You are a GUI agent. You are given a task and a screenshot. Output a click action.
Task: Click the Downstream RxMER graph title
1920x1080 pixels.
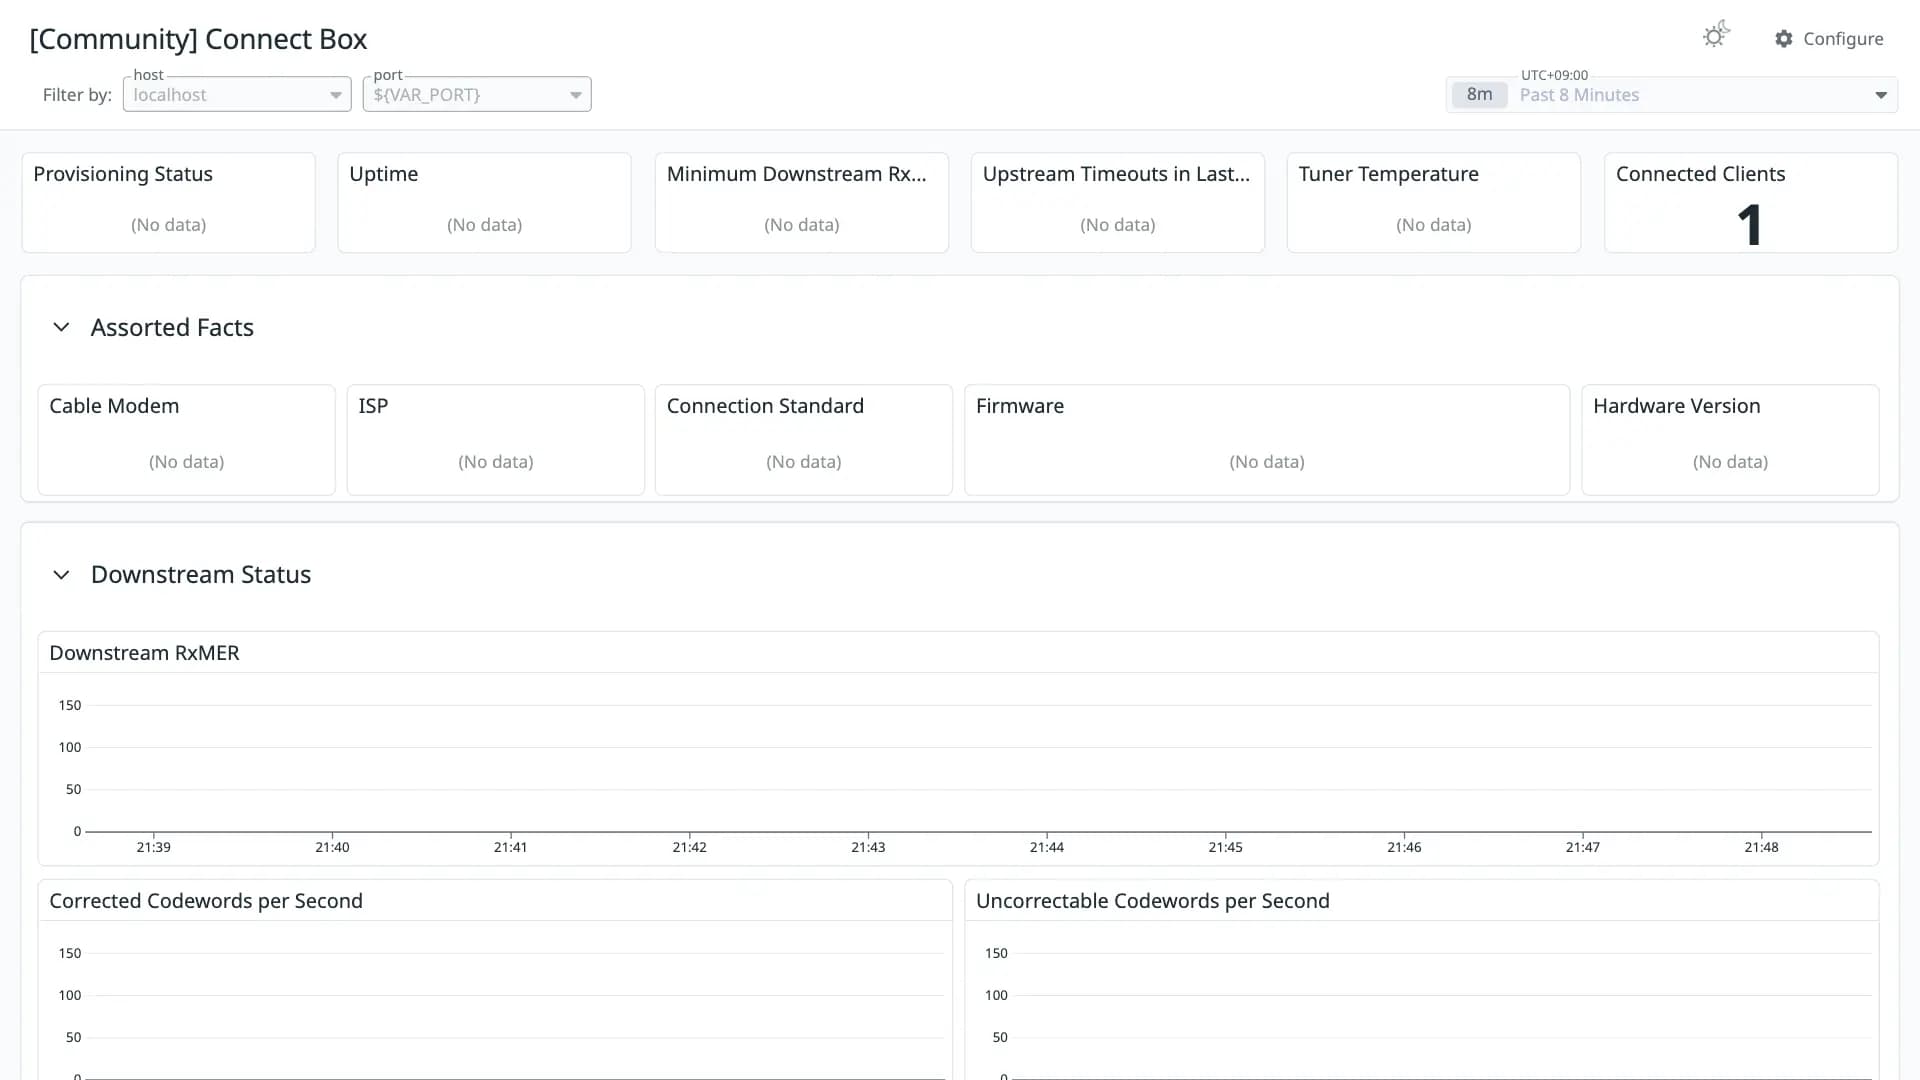144,653
